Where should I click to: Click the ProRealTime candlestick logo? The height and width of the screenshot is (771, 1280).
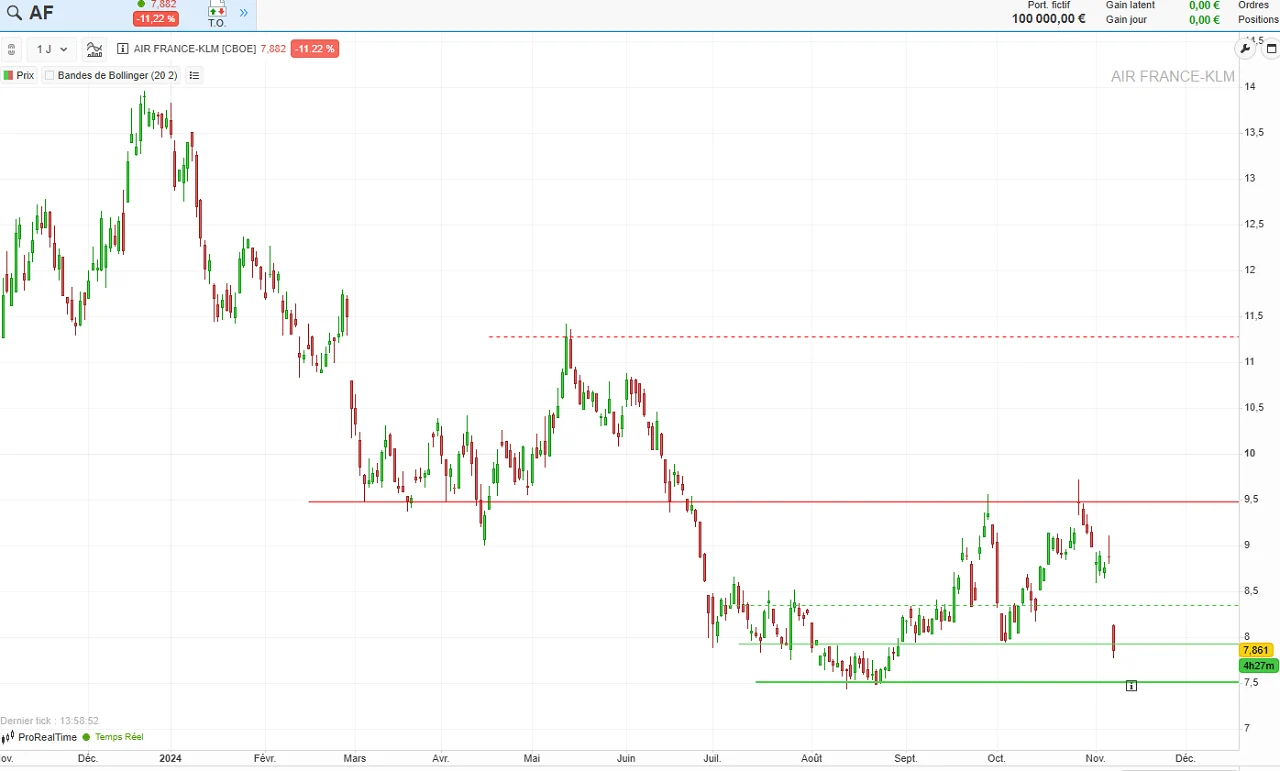[9, 737]
